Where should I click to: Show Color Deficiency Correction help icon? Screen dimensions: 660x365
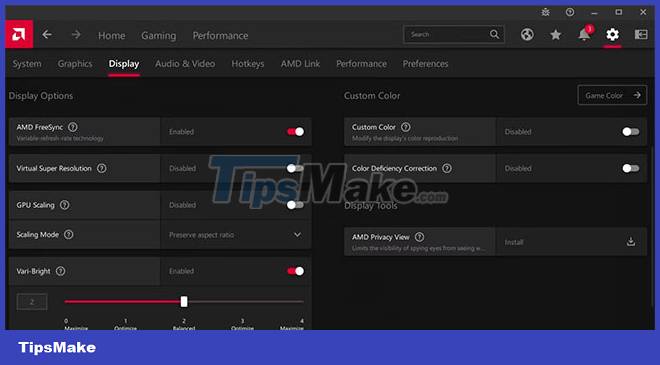[447, 168]
